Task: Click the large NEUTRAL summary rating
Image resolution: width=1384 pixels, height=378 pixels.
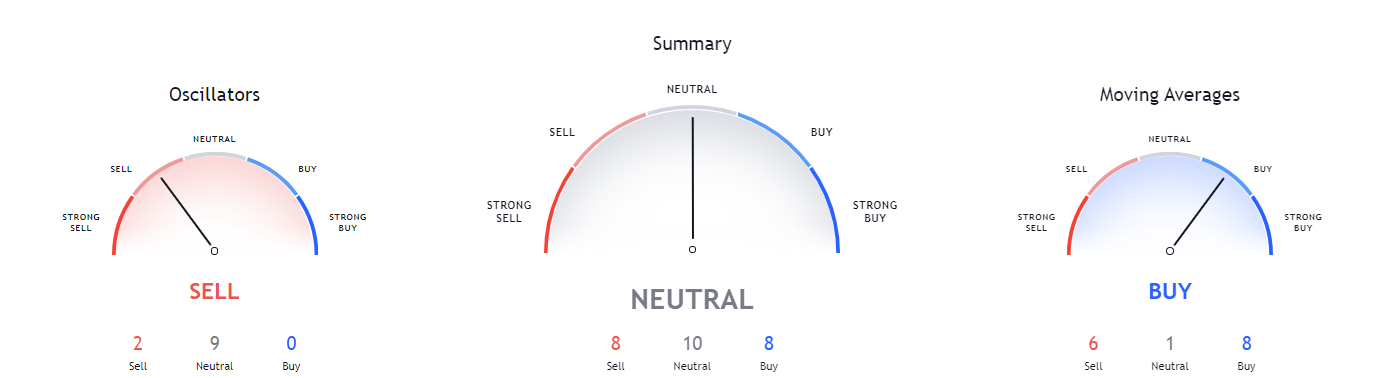Action: click(x=692, y=299)
